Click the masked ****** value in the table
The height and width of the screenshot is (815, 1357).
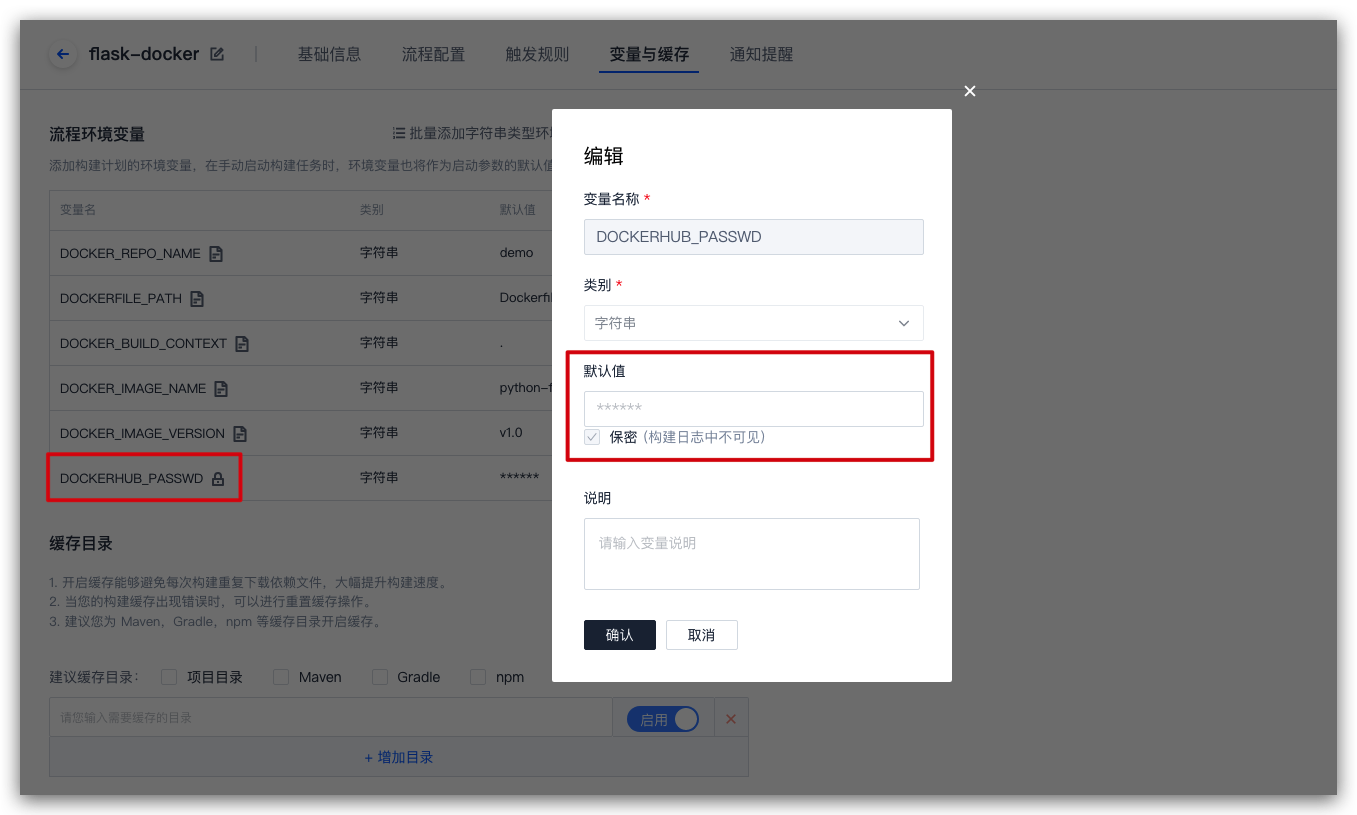(519, 478)
